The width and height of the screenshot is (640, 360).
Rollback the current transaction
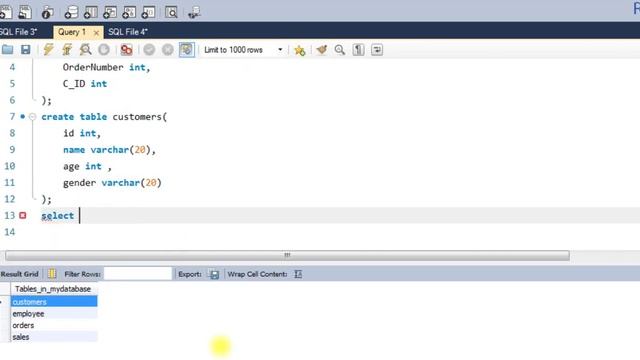(x=167, y=50)
